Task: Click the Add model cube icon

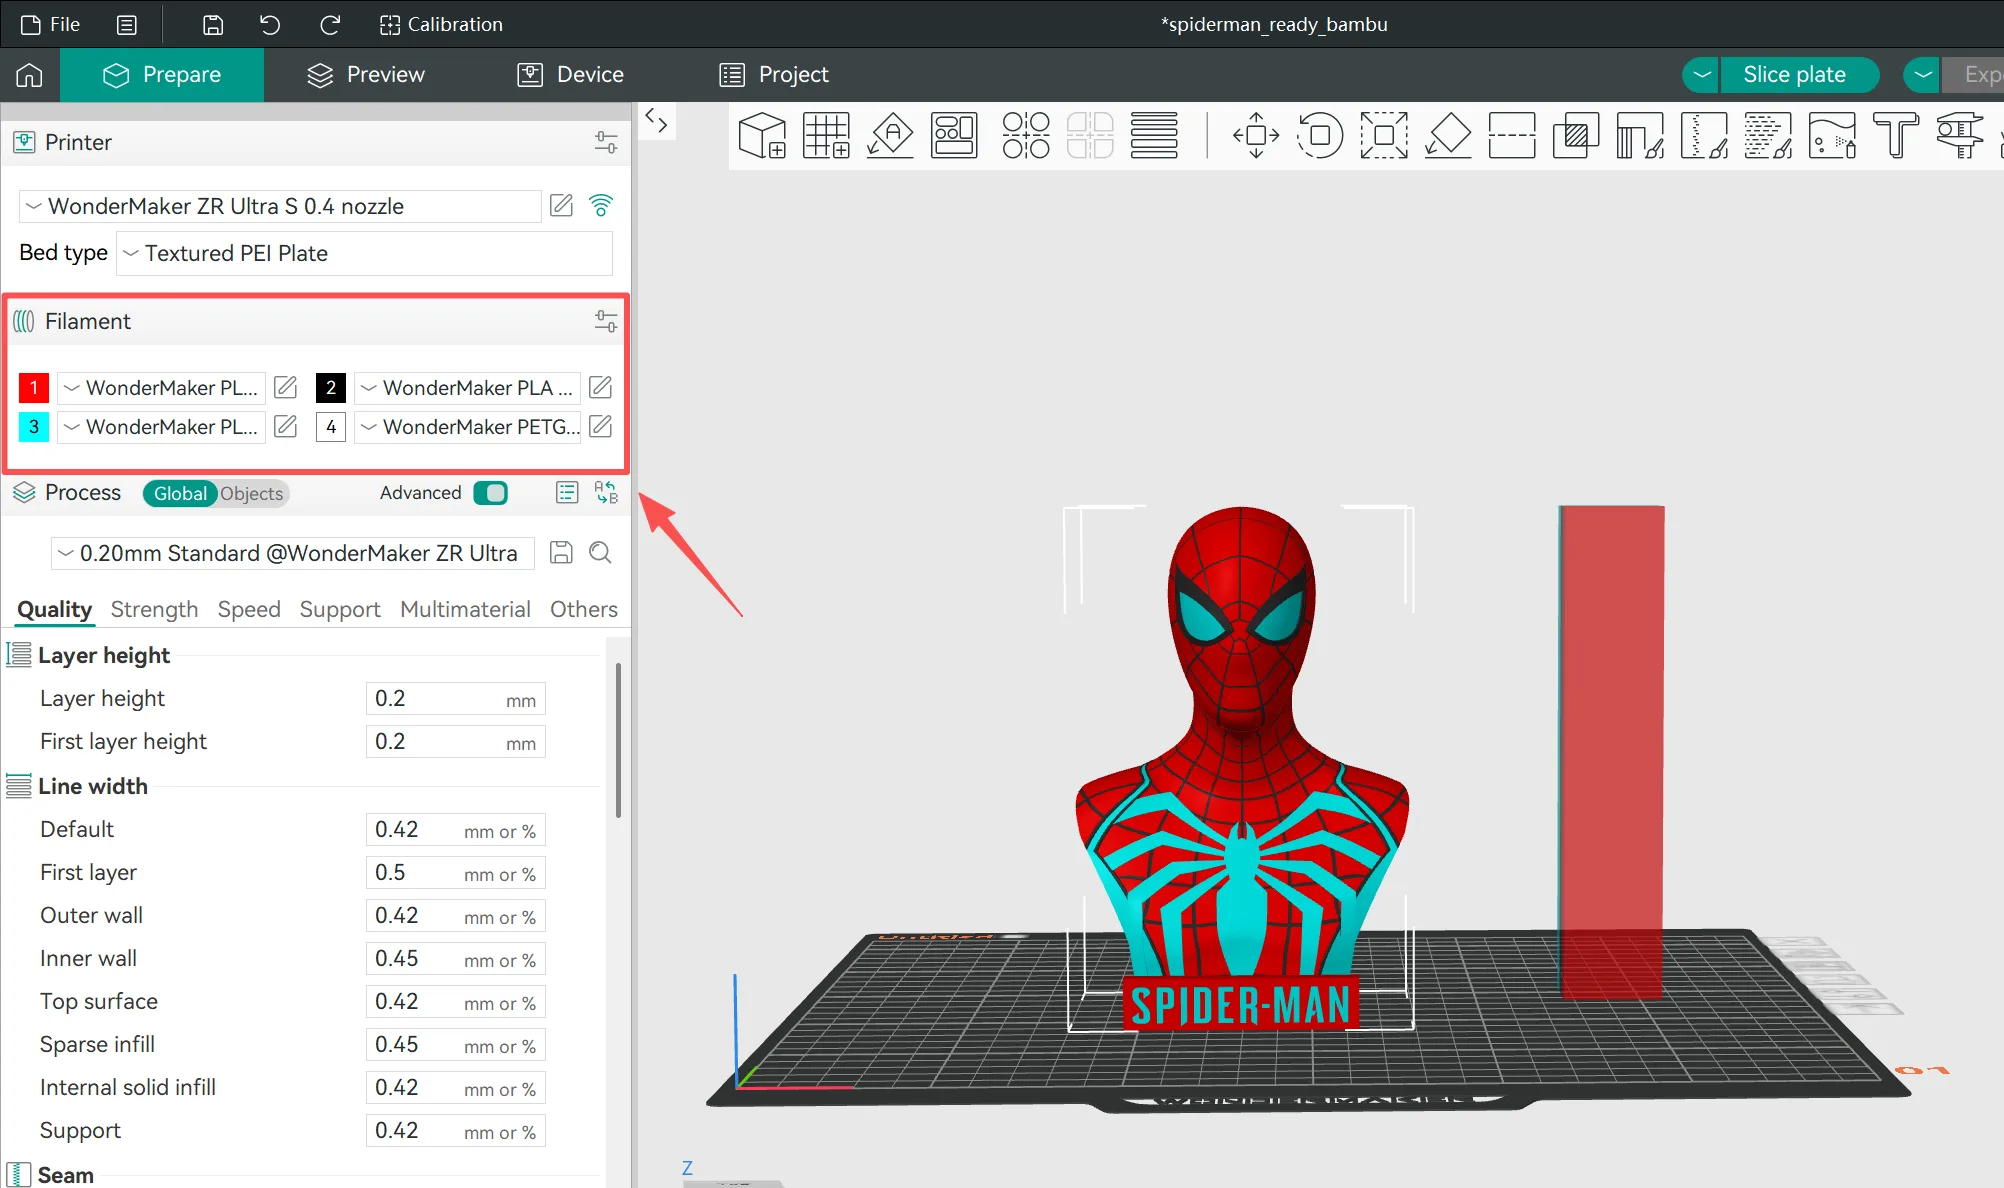Action: coord(762,135)
